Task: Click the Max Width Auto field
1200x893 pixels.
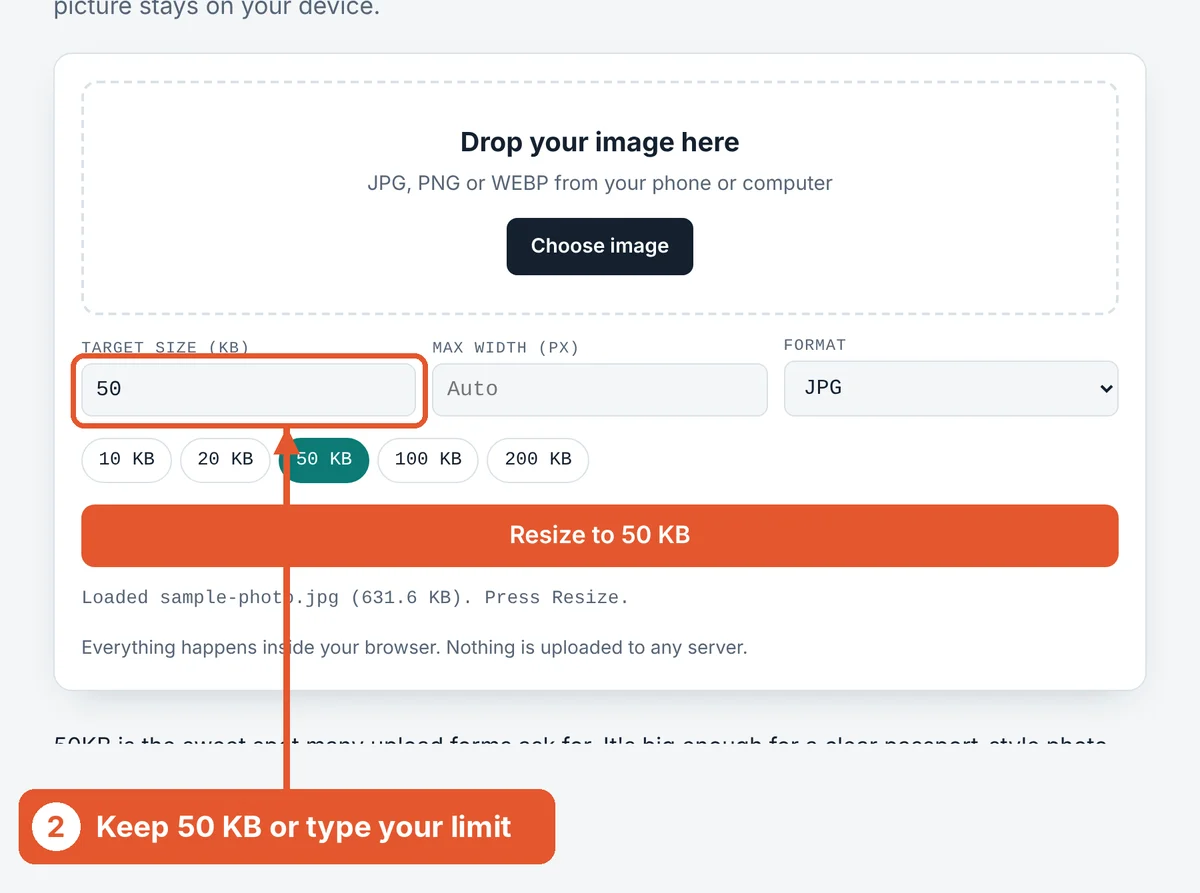Action: (x=600, y=389)
